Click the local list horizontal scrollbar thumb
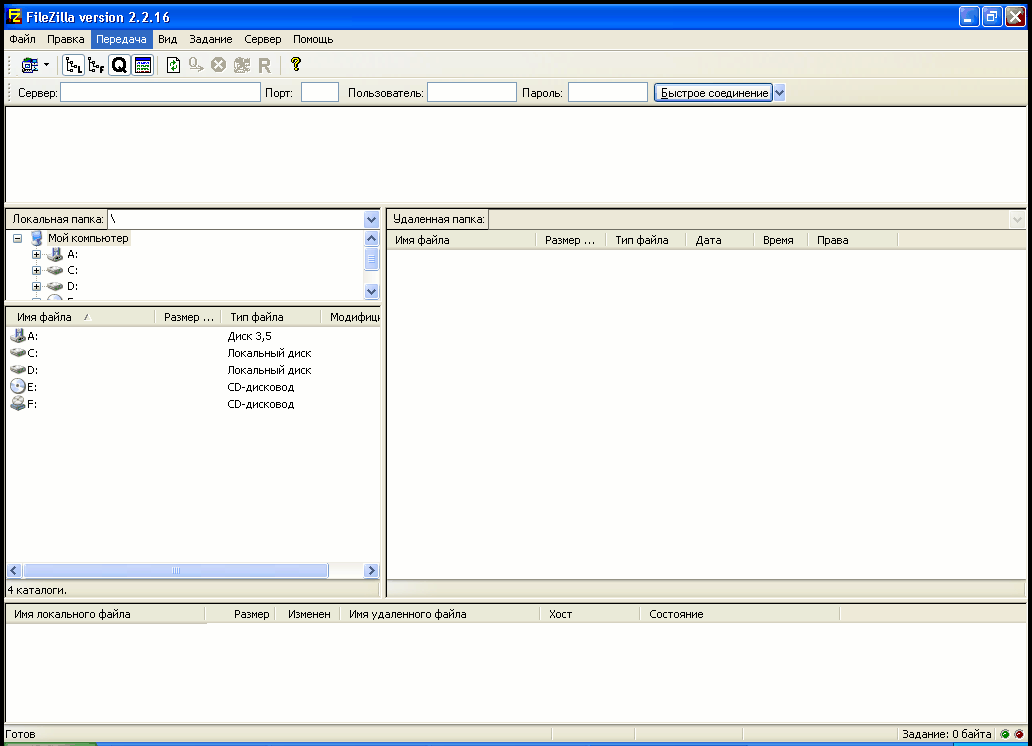 (x=176, y=570)
